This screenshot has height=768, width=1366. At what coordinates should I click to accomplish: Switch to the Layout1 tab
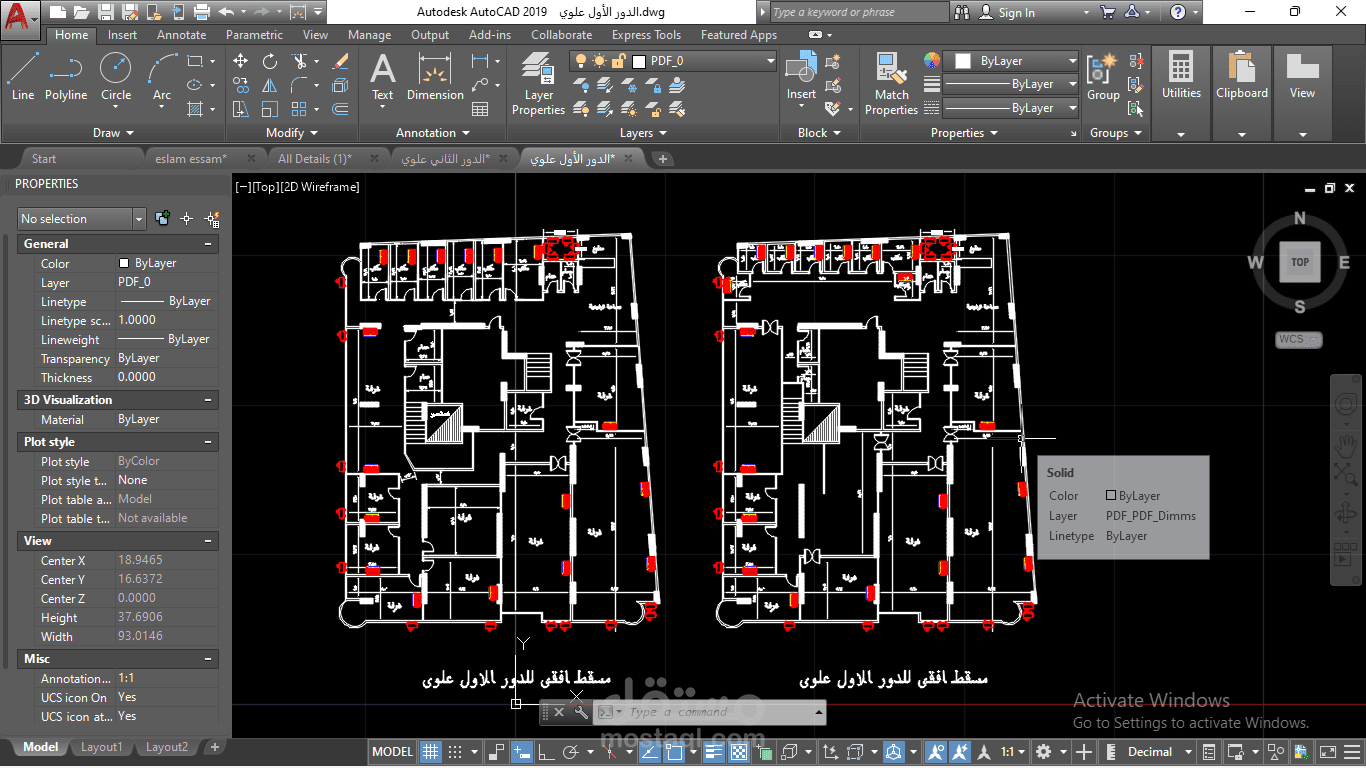(x=101, y=747)
